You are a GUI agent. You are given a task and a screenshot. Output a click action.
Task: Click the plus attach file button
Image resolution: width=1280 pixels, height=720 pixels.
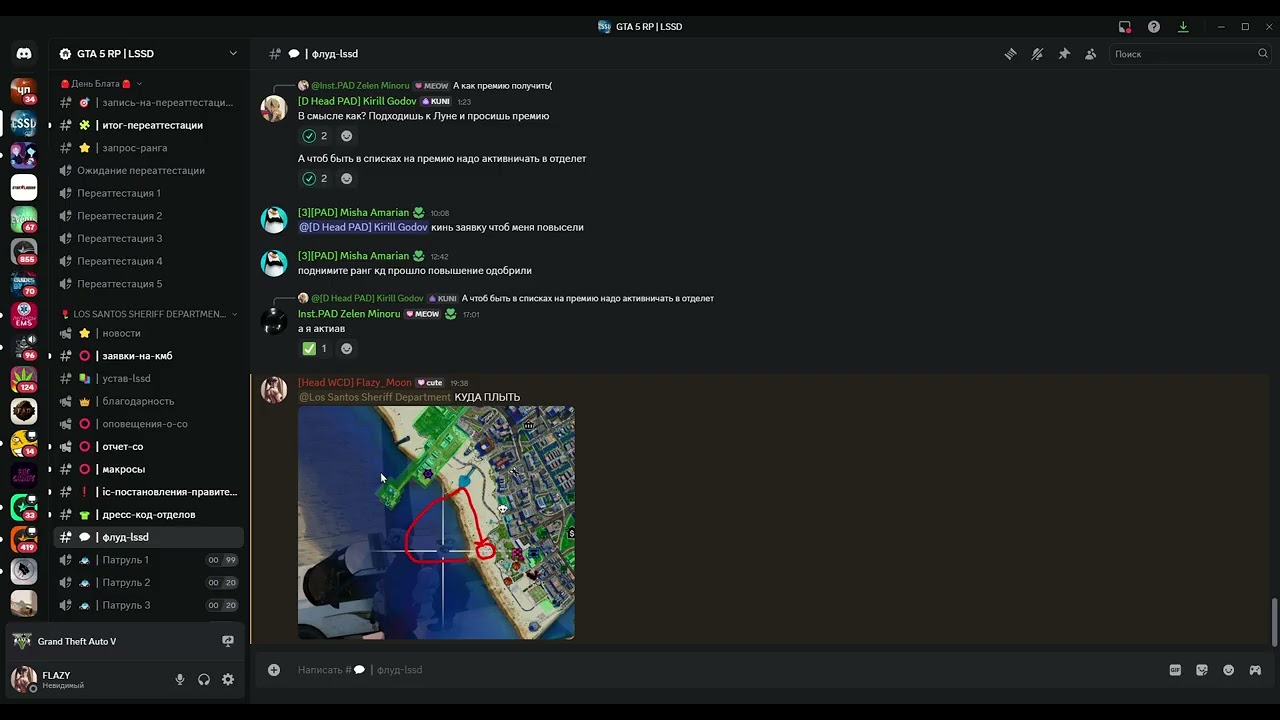tap(274, 670)
